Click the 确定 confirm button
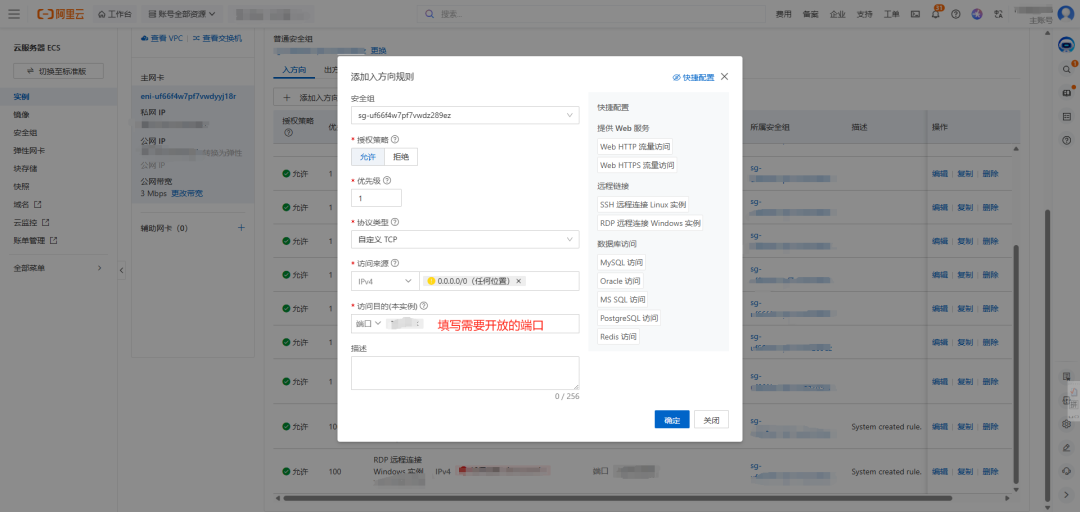This screenshot has height=512, width=1080. coord(671,420)
